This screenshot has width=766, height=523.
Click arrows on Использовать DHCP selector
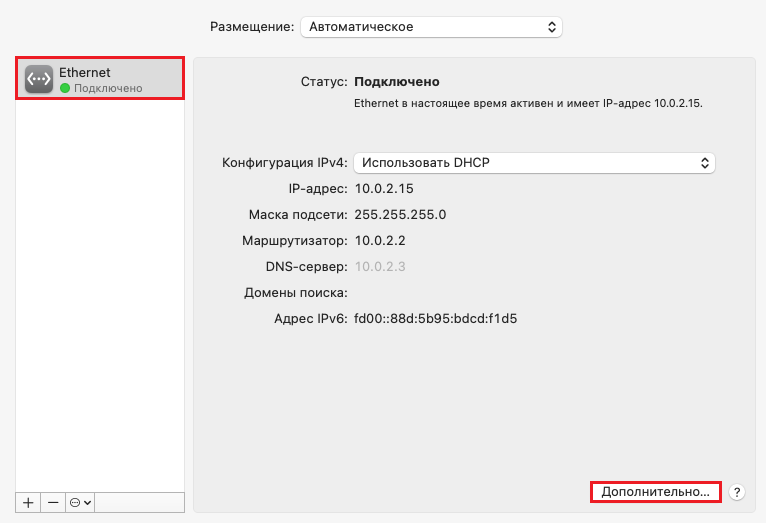coord(704,163)
